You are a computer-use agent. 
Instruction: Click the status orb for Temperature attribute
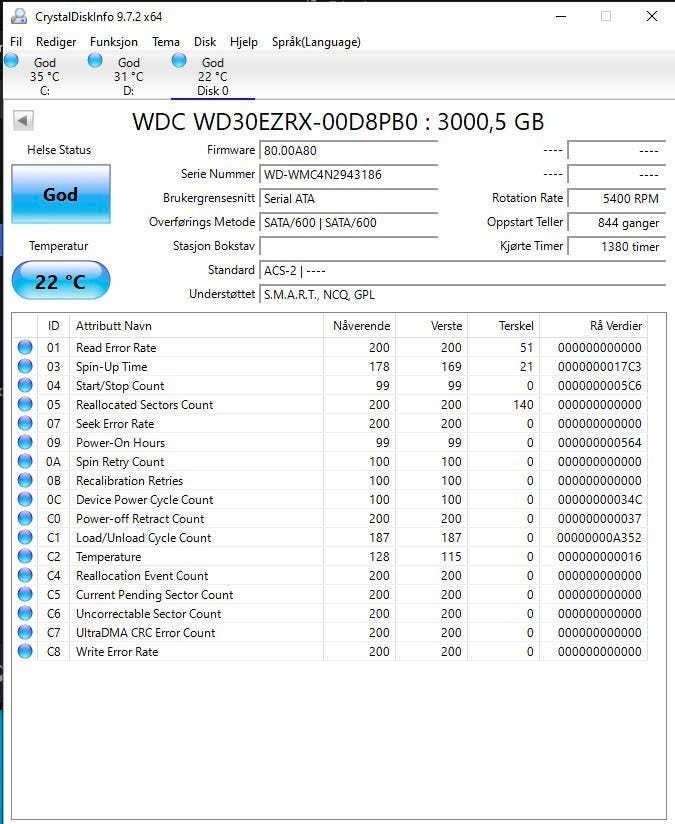pyautogui.click(x=25, y=556)
